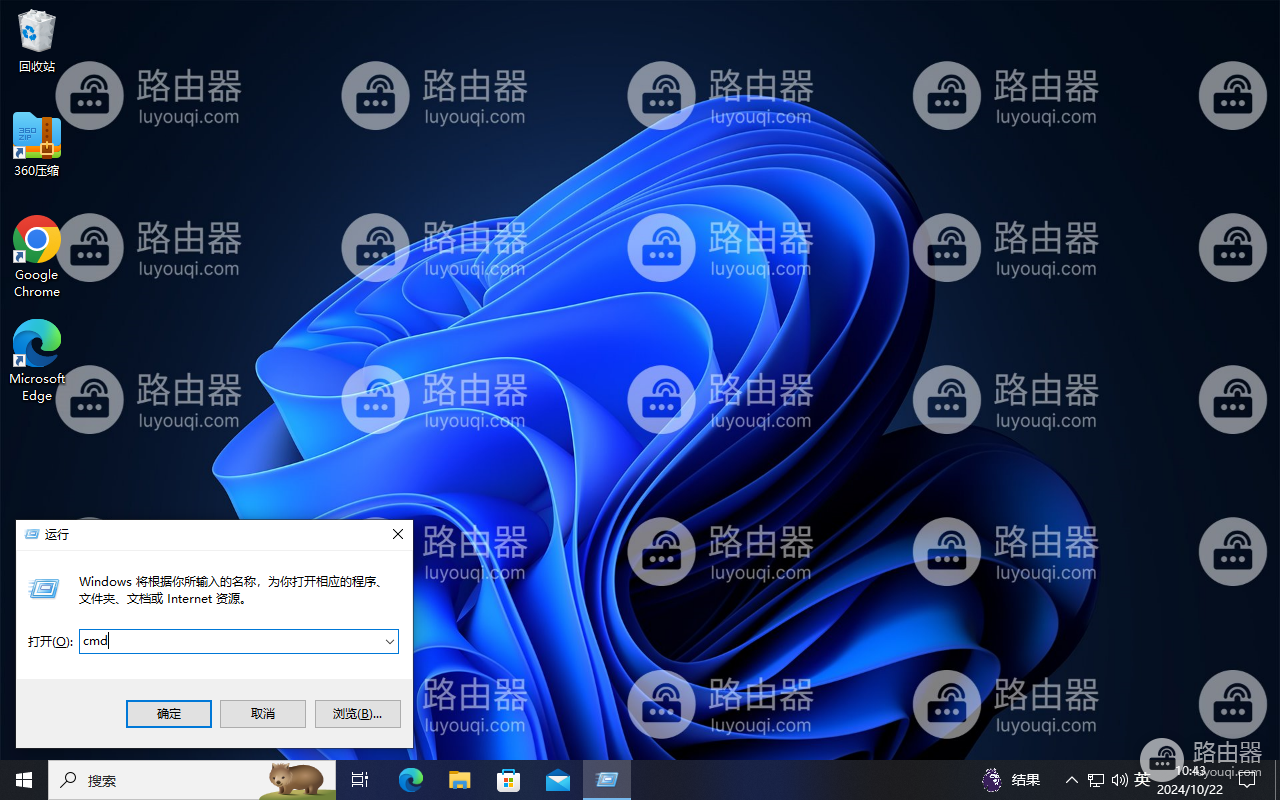This screenshot has width=1280, height=800.
Task: Show hidden system tray icons chevron
Action: pyautogui.click(x=1071, y=780)
